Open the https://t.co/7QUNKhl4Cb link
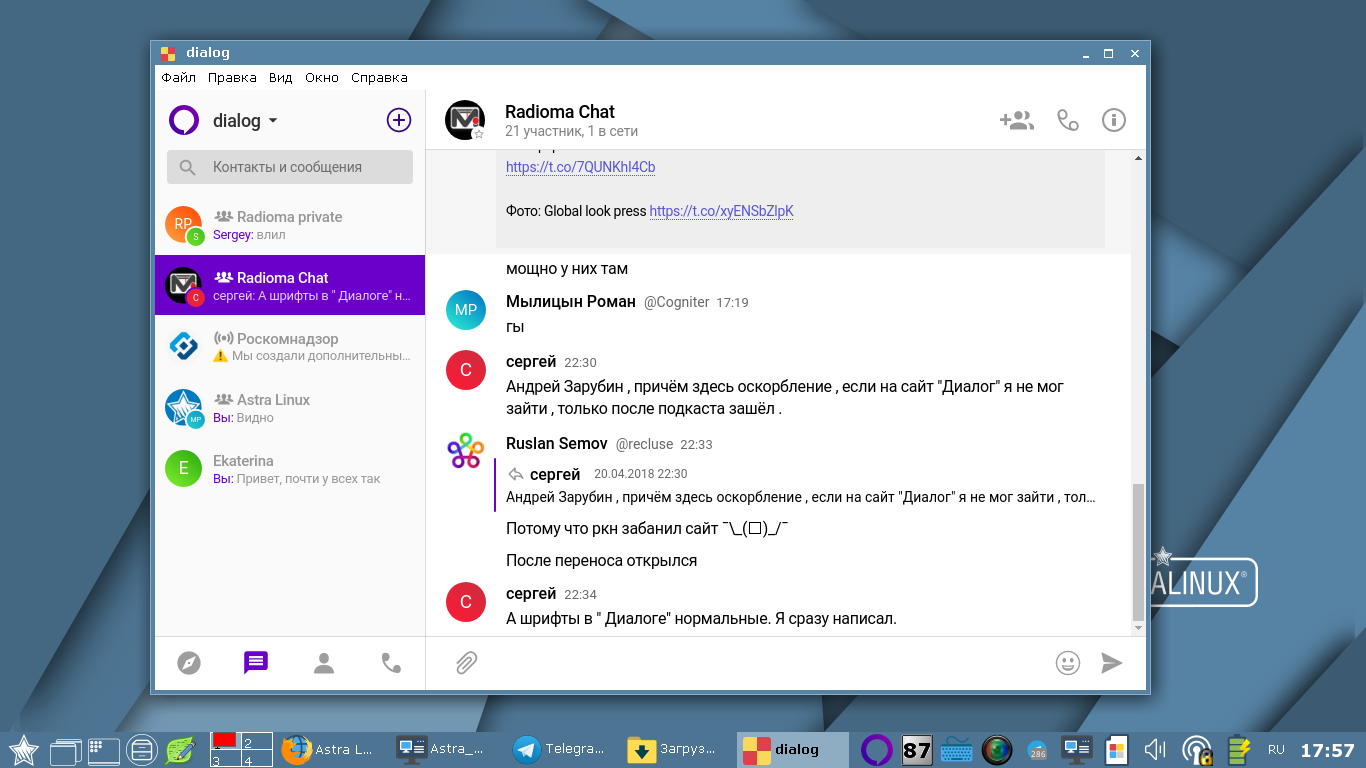The width and height of the screenshot is (1366, 768). 581,167
